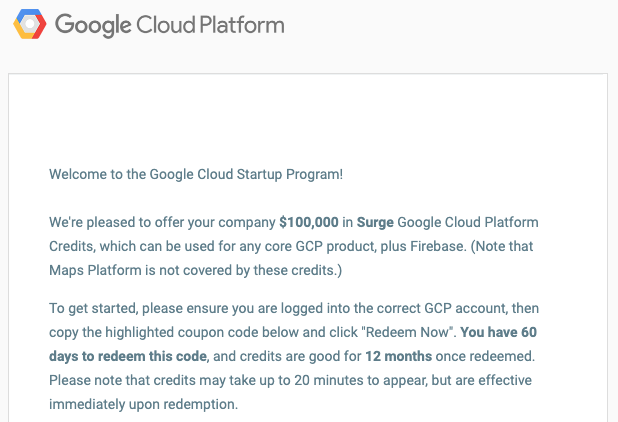The height and width of the screenshot is (422, 618).
Task: Click the Maps Platform phrase in parentheses
Action: (x=95, y=270)
